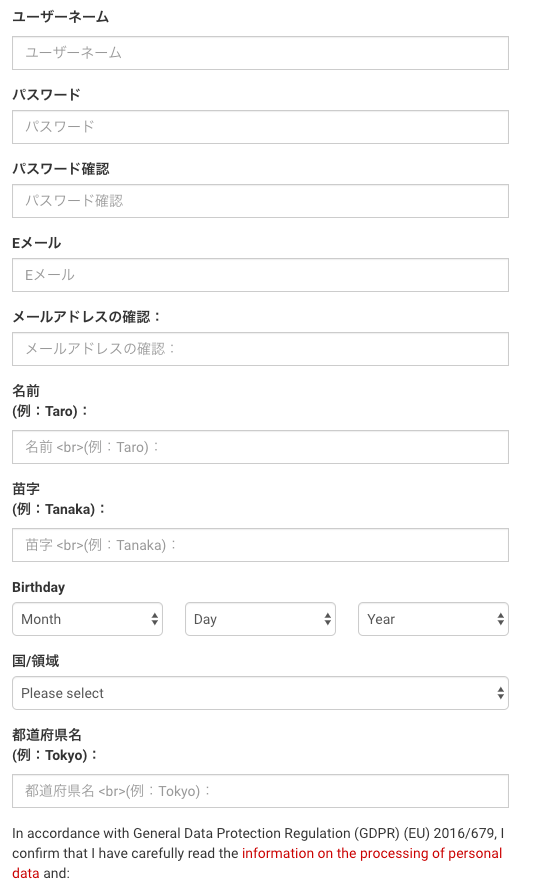Click the ユーザーネーム input field
545x882 pixels.
click(260, 53)
